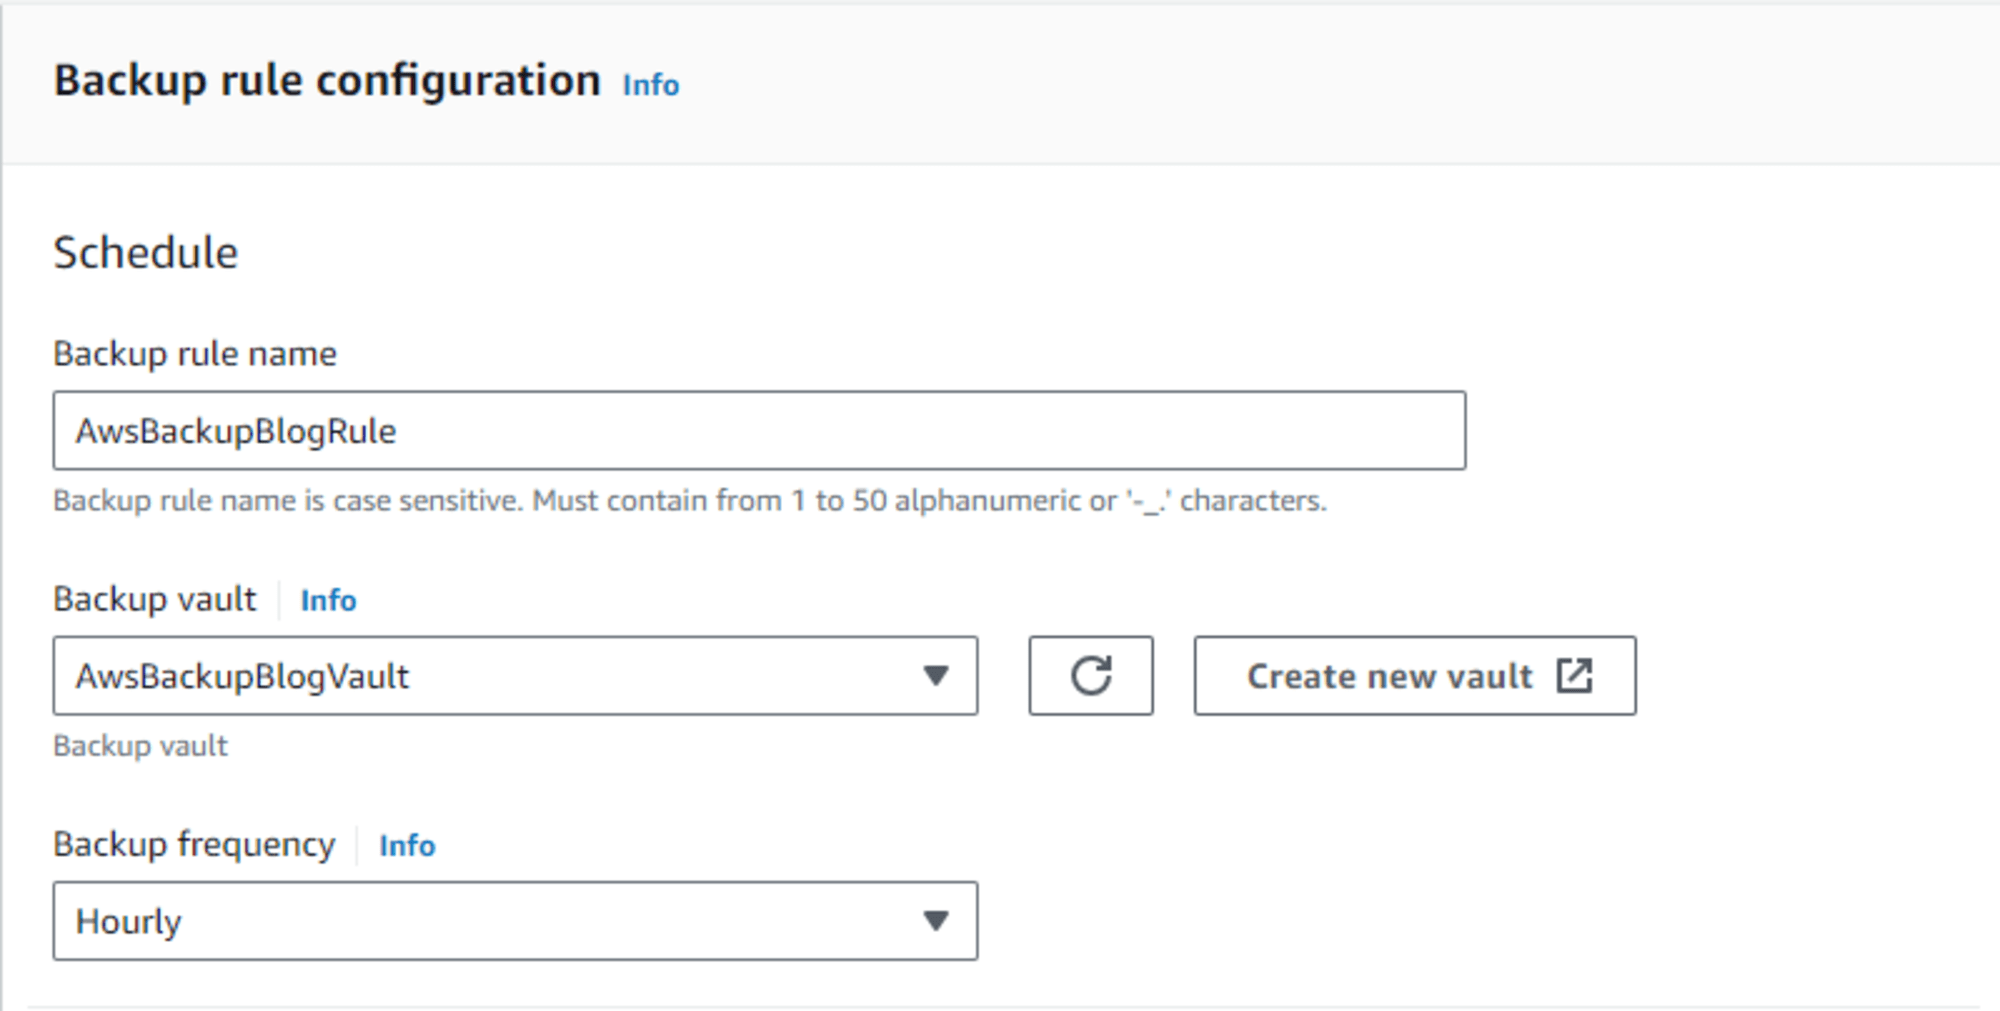Click the Create new vault button
The width and height of the screenshot is (2000, 1011).
(x=1415, y=676)
